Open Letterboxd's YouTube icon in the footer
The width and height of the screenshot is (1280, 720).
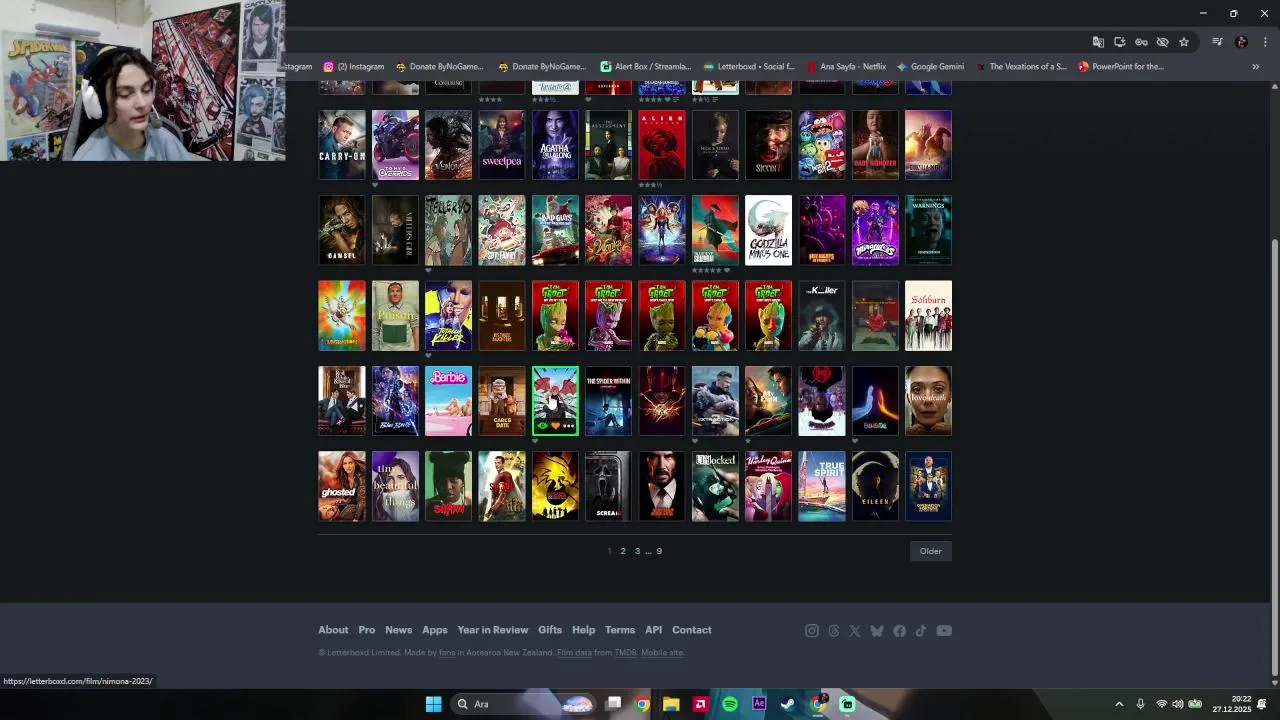tap(944, 631)
